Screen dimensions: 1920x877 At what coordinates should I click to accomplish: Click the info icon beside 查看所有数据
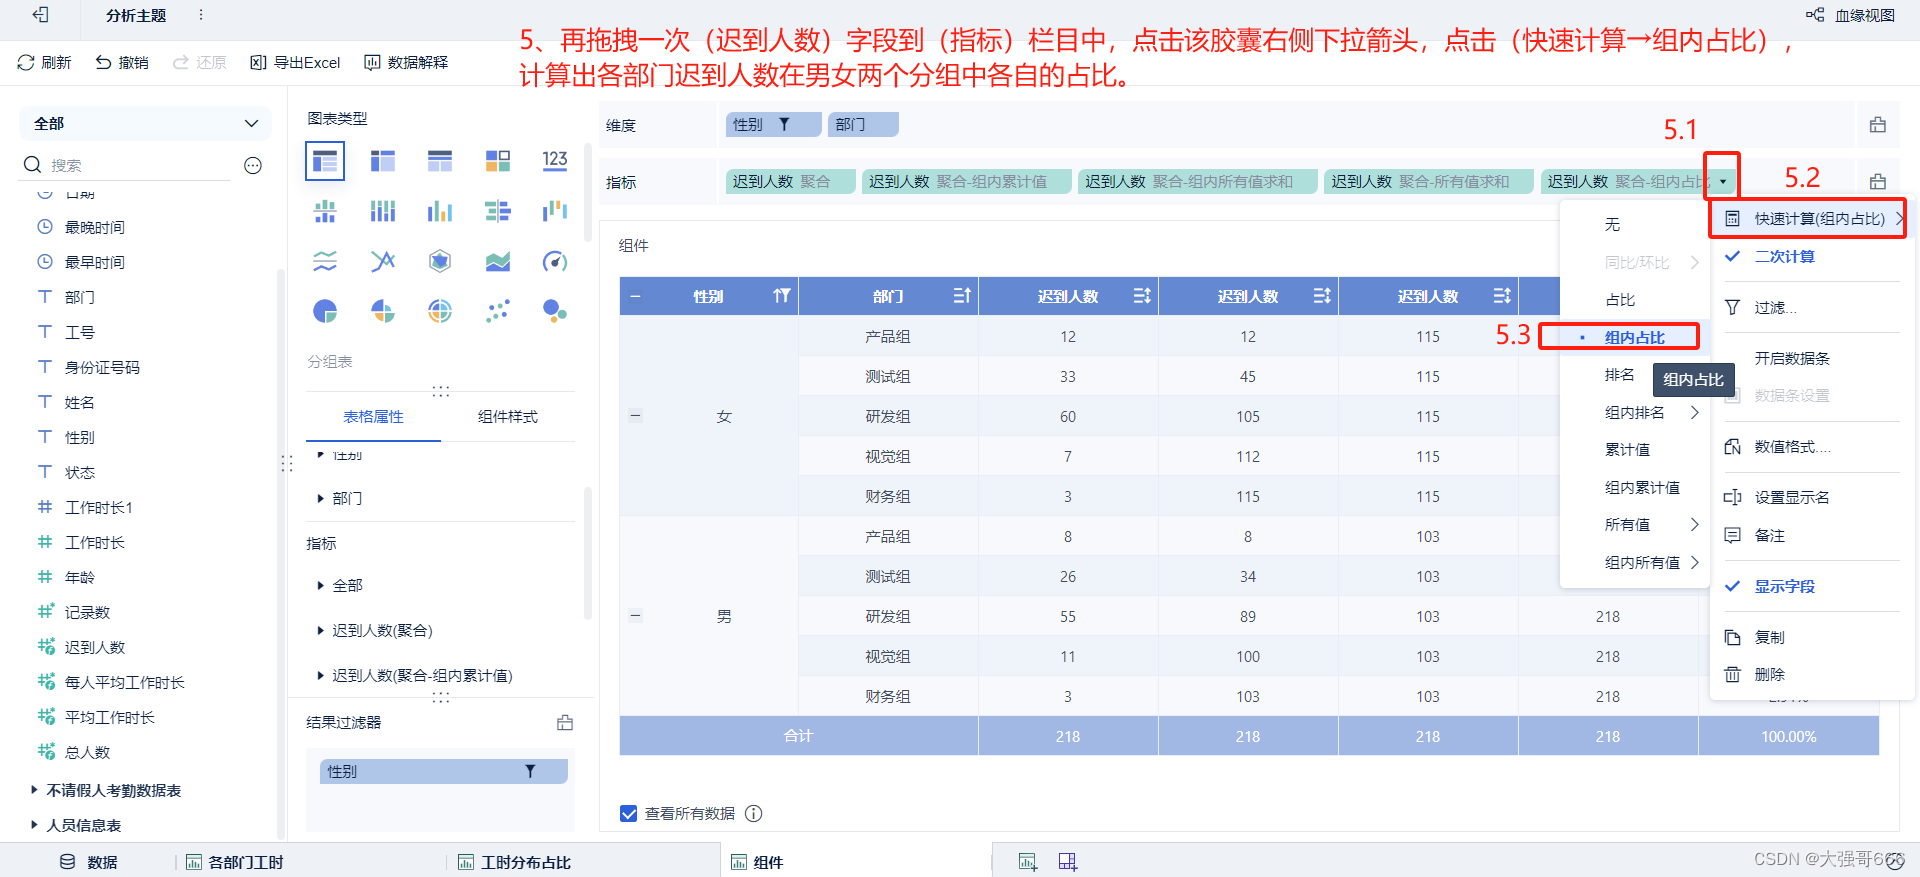(754, 813)
